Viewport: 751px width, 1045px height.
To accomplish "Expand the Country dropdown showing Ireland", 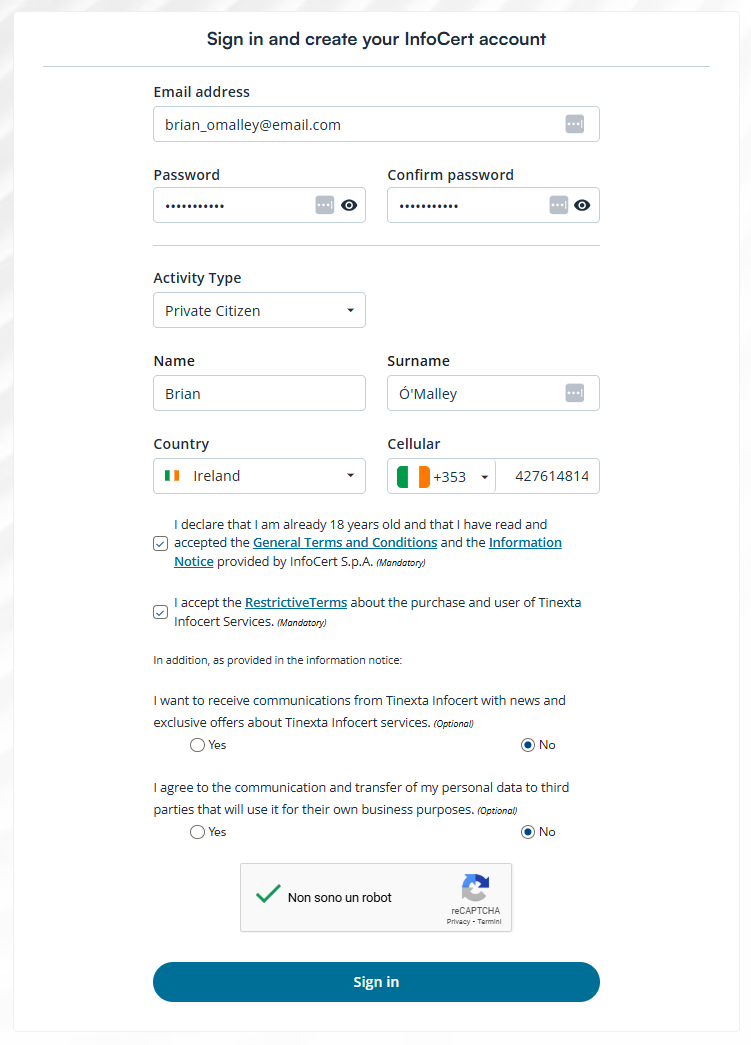I will [259, 476].
